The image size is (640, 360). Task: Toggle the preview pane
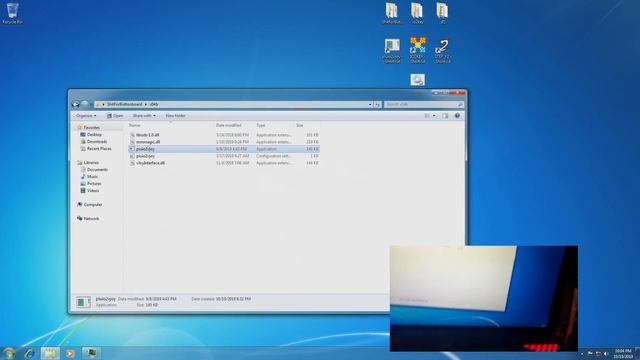pos(445,116)
